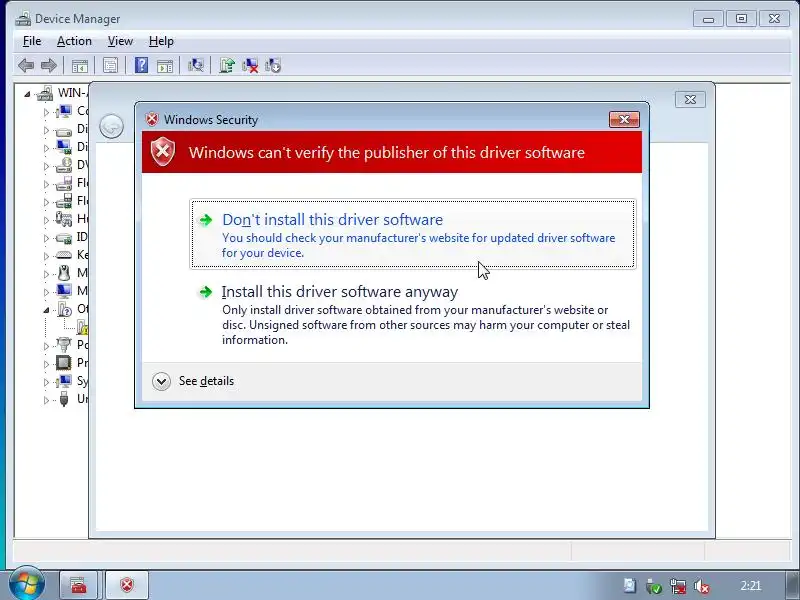Image resolution: width=800 pixels, height=600 pixels.
Task: Open the File menu
Action: click(x=32, y=41)
